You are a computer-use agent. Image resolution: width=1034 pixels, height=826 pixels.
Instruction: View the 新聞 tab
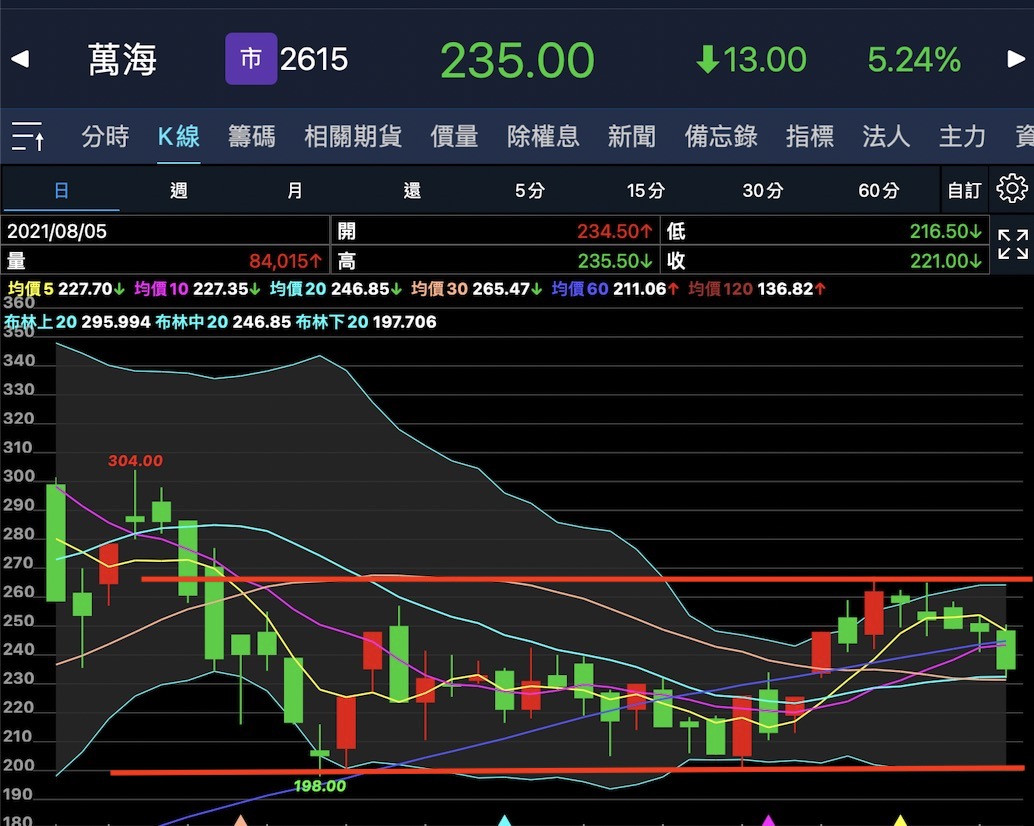[x=631, y=136]
